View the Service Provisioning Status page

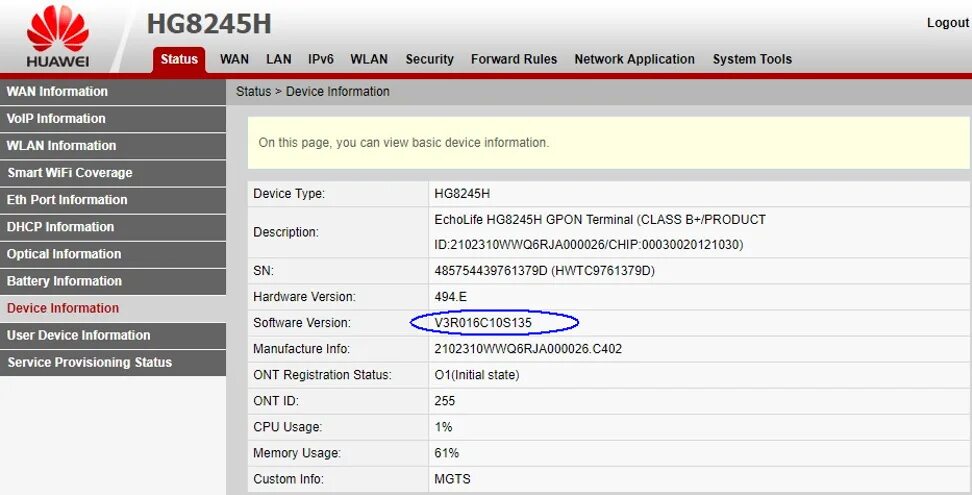(113, 362)
